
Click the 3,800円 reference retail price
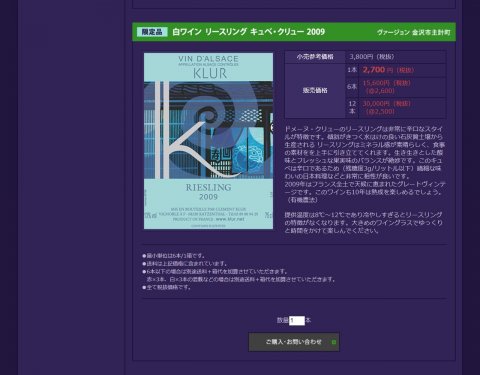pos(372,57)
